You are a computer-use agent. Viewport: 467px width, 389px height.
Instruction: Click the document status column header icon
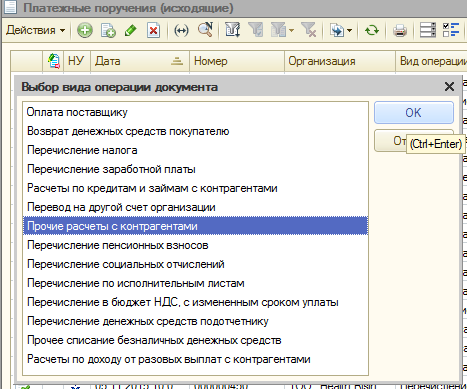54,61
